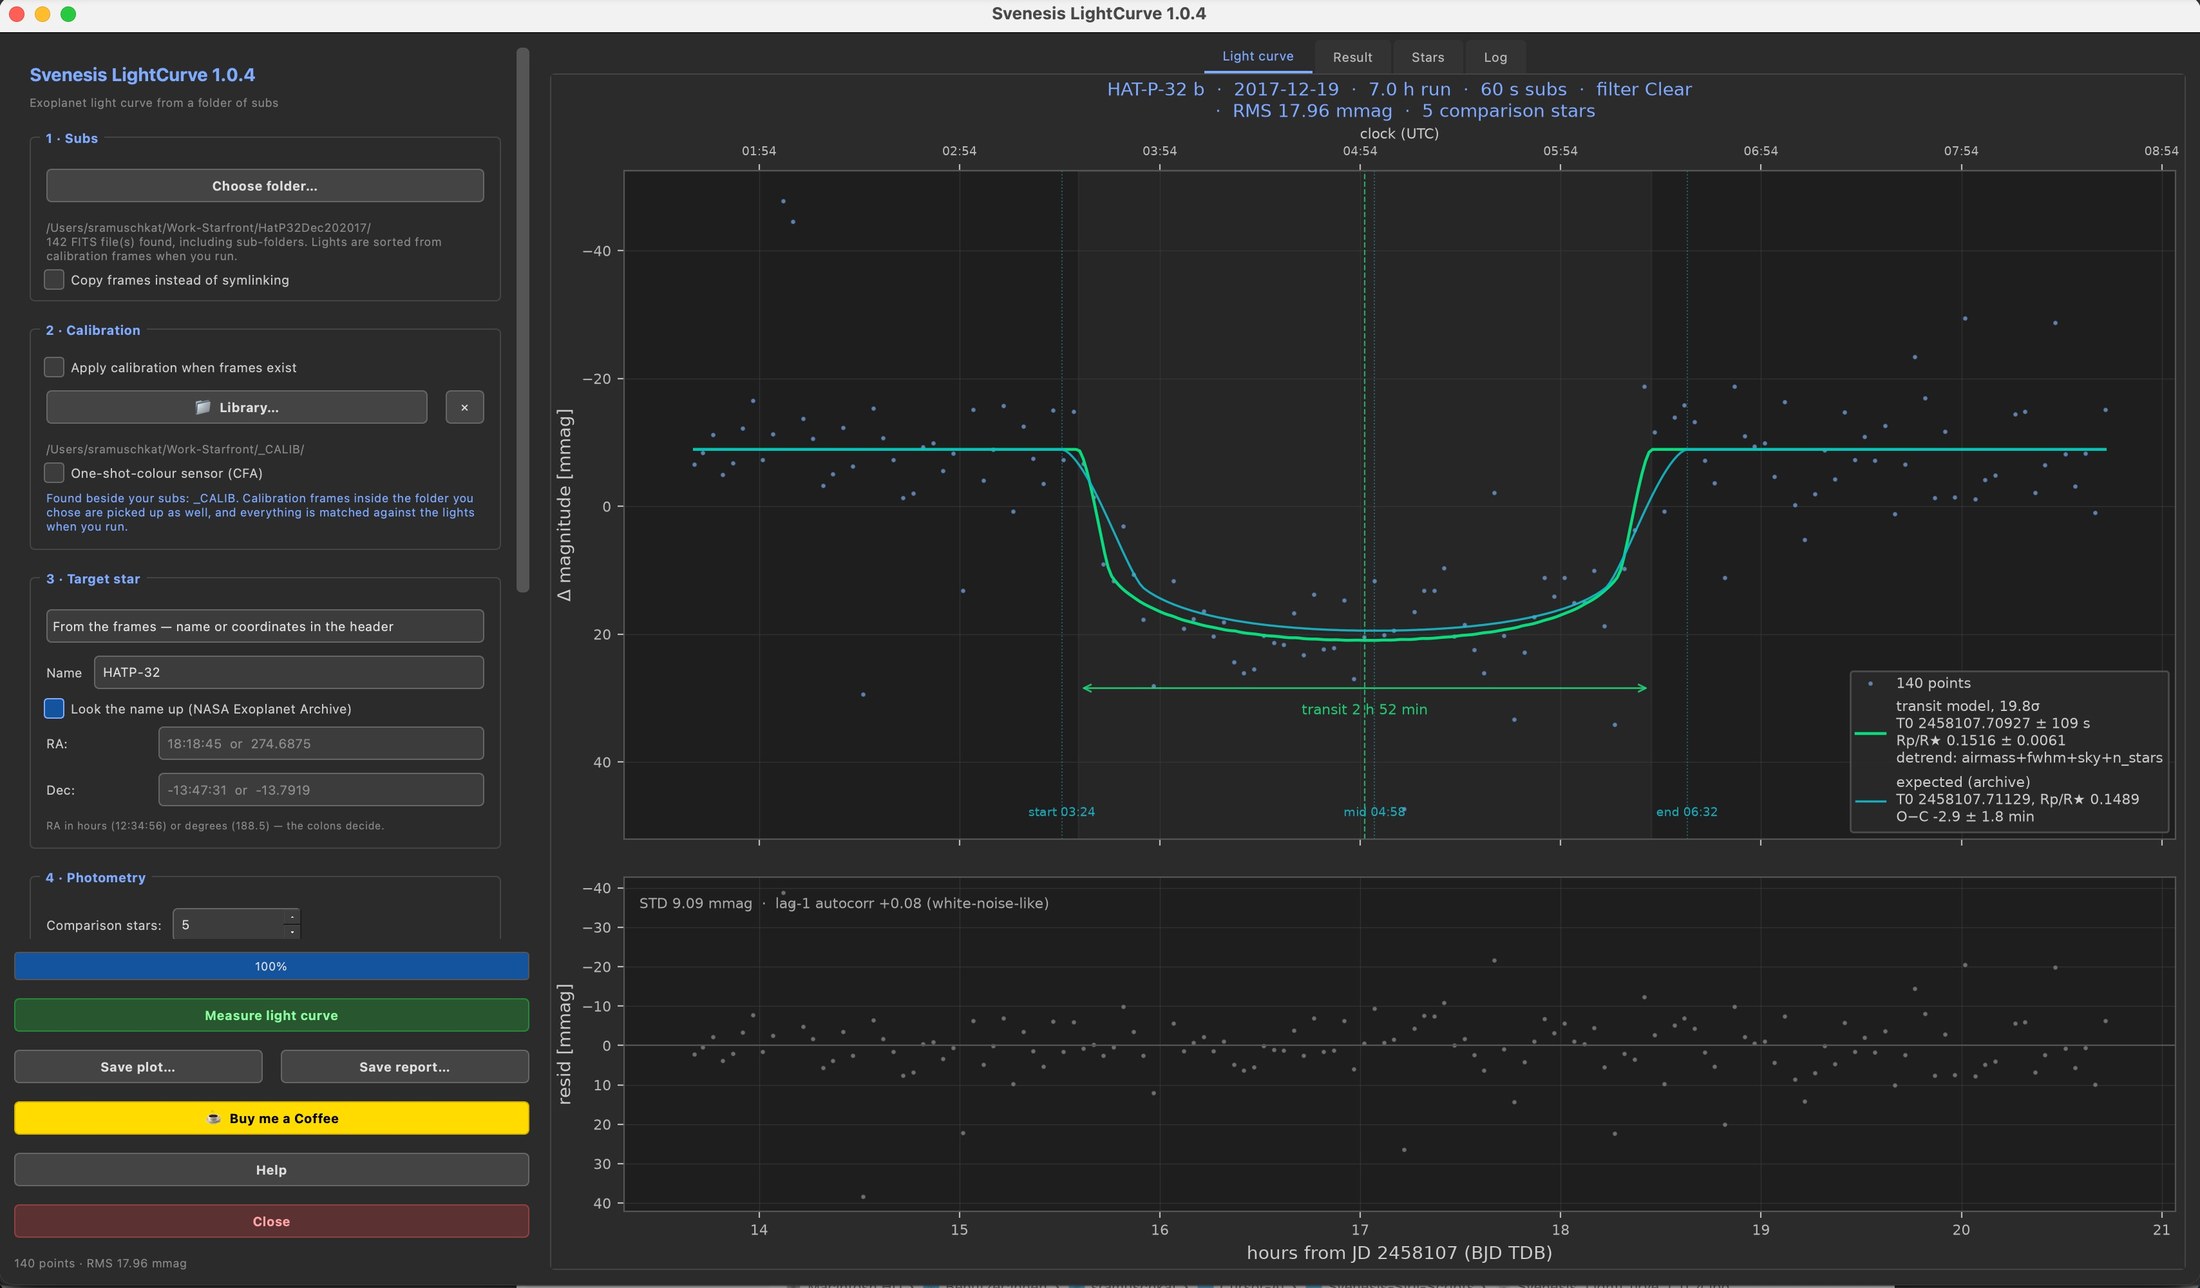Click the yellow minimize window dot
This screenshot has height=1288, width=2200.
(x=42, y=14)
